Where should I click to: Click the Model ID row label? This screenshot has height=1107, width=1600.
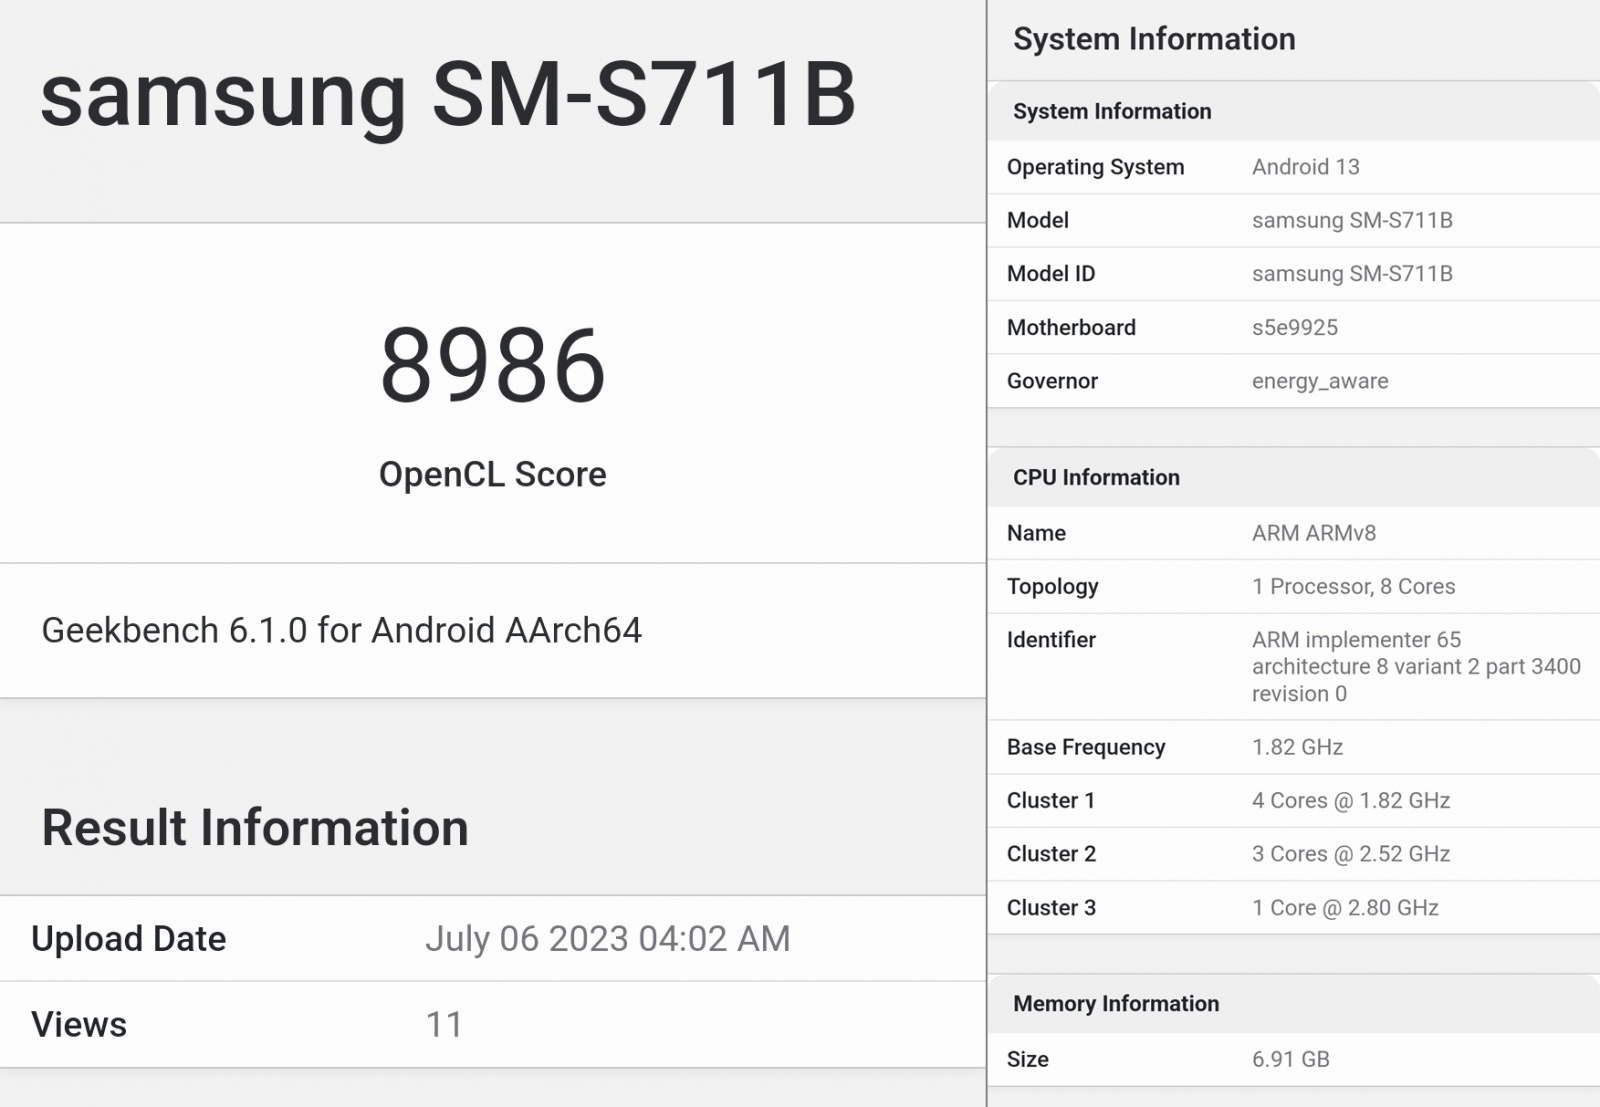click(1050, 274)
